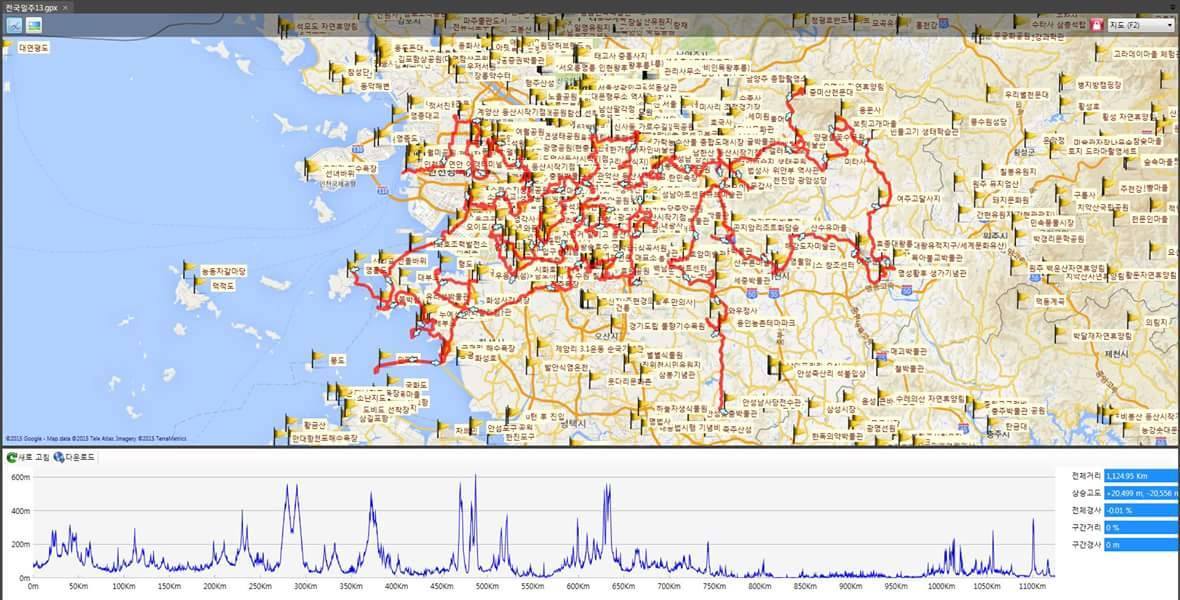Click the 소난지도 label on map

(x=370, y=397)
